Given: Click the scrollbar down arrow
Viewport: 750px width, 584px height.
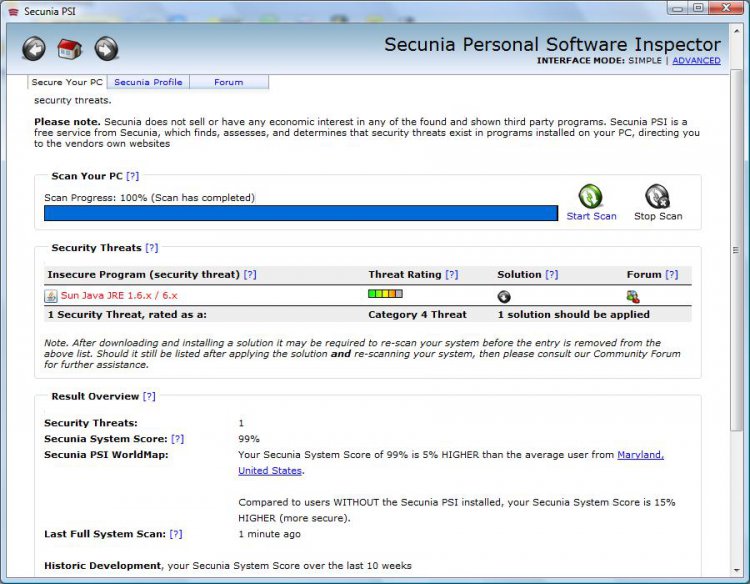Looking at the screenshot, I should tap(736, 570).
